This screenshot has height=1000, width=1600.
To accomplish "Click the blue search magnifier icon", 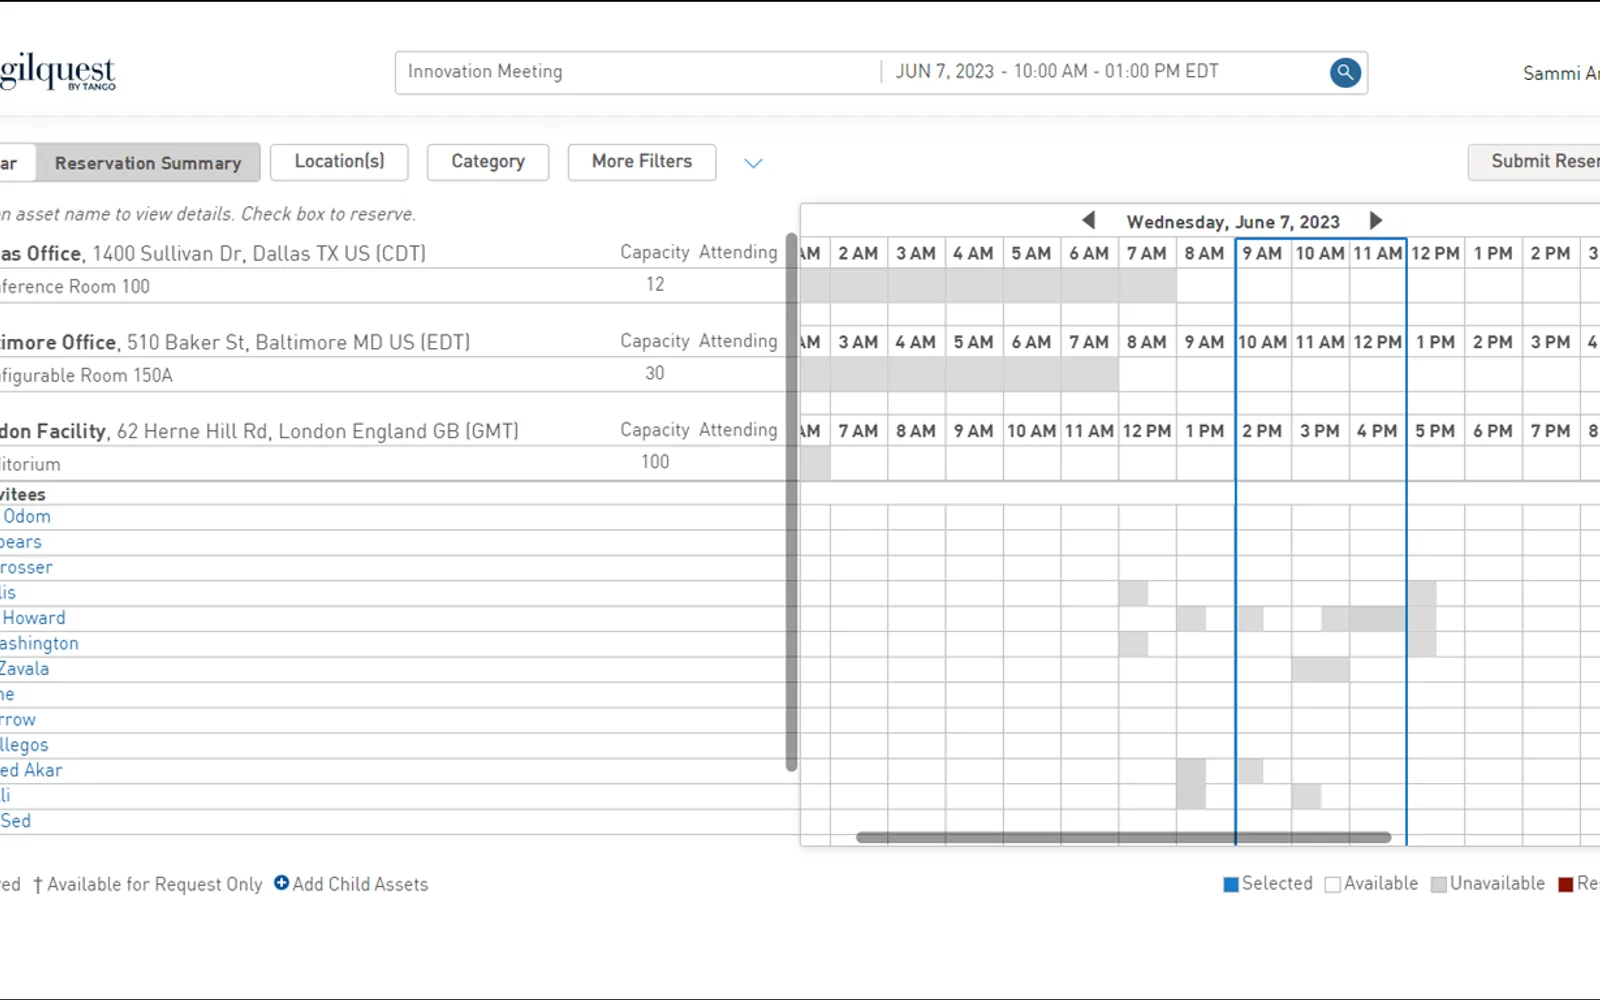I will tap(1345, 72).
